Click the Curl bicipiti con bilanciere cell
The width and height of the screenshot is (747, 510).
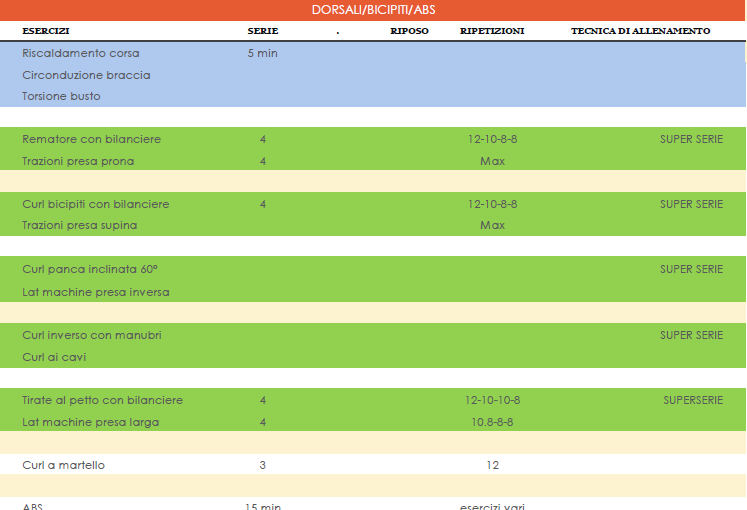(x=96, y=204)
